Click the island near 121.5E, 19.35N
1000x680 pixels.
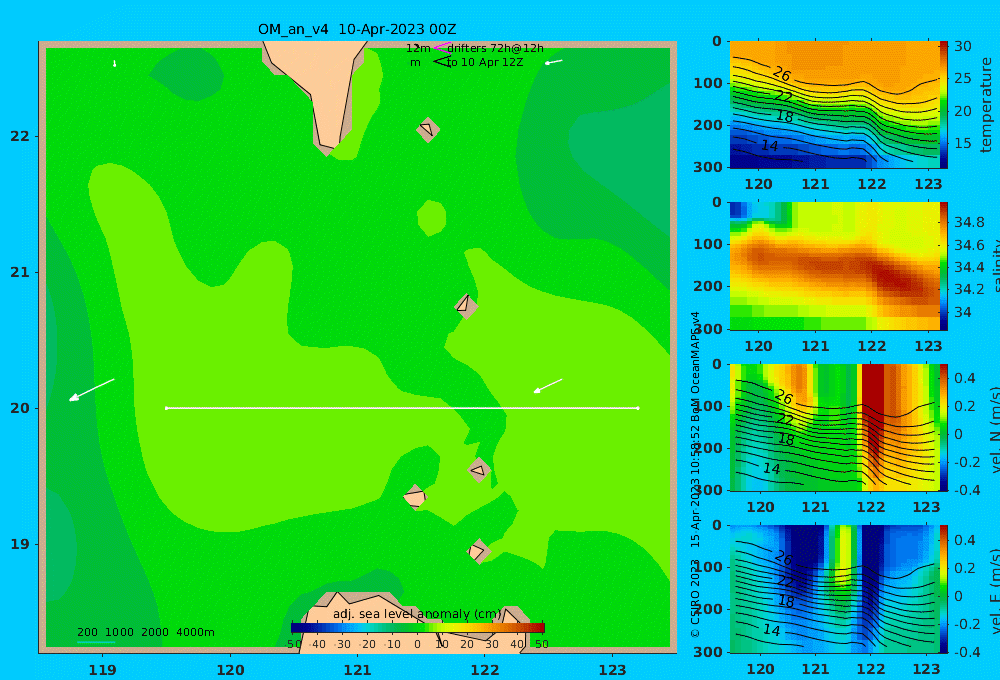pyautogui.click(x=415, y=497)
